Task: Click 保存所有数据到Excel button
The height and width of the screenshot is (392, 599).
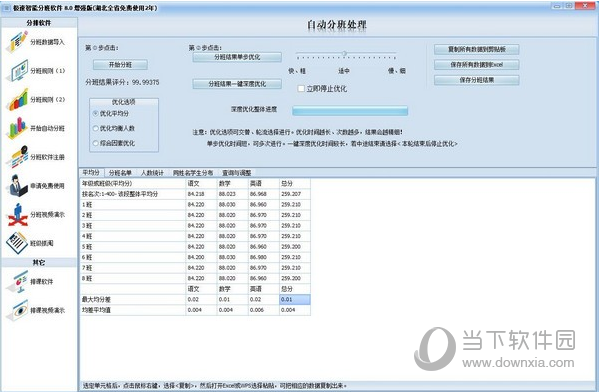Action: point(477,65)
